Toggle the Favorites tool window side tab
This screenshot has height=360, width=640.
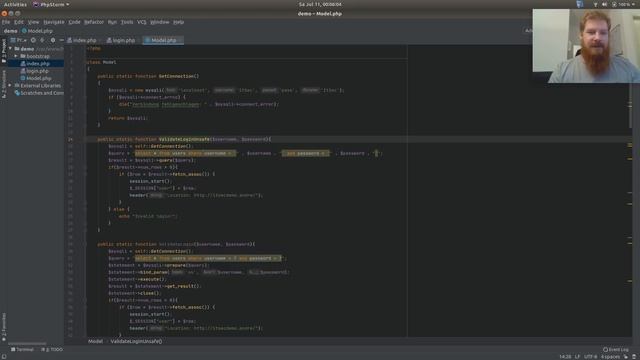4,327
